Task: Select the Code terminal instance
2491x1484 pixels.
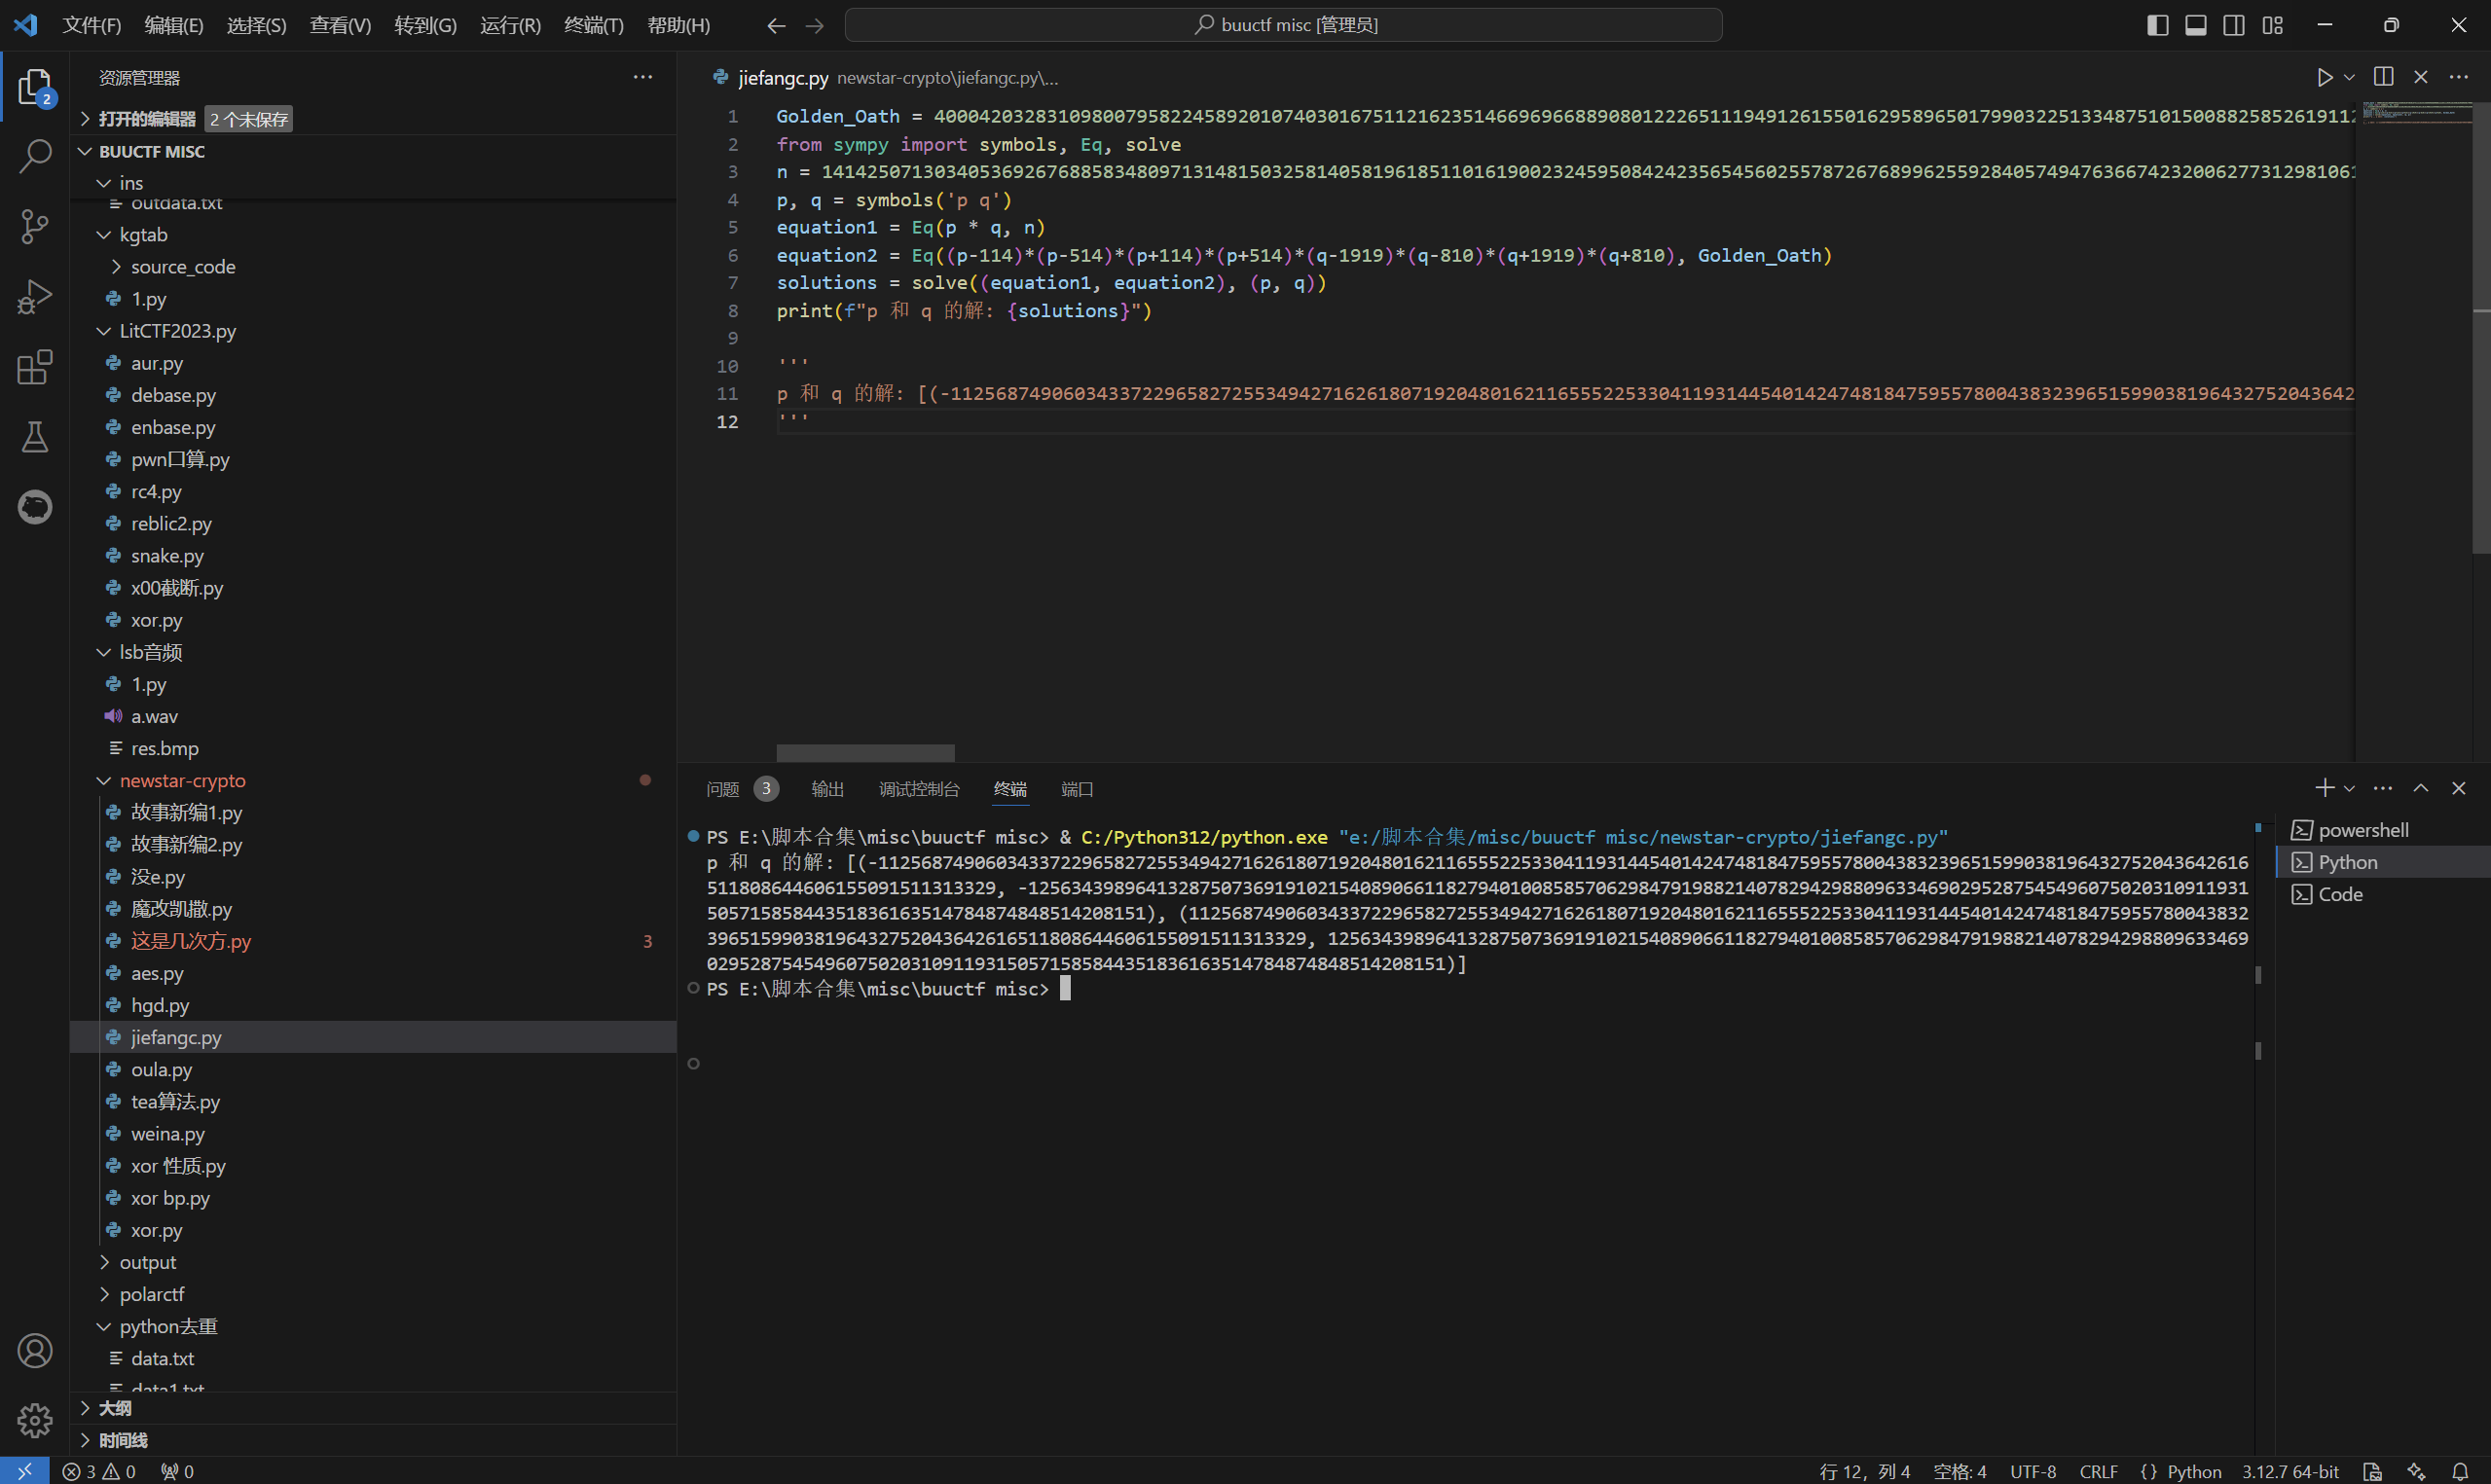Action: coord(2383,894)
